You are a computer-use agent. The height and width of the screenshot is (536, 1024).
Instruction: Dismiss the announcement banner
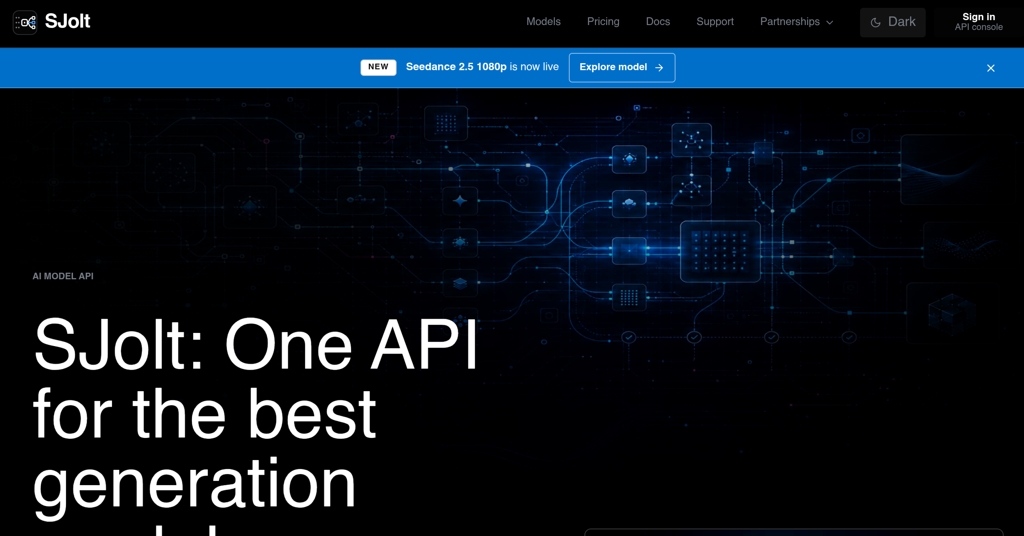(991, 68)
